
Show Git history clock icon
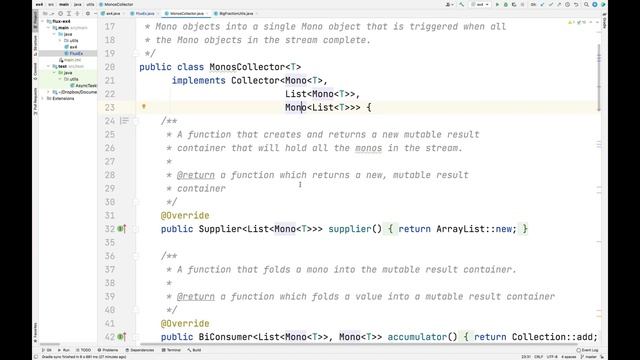(x=567, y=4)
